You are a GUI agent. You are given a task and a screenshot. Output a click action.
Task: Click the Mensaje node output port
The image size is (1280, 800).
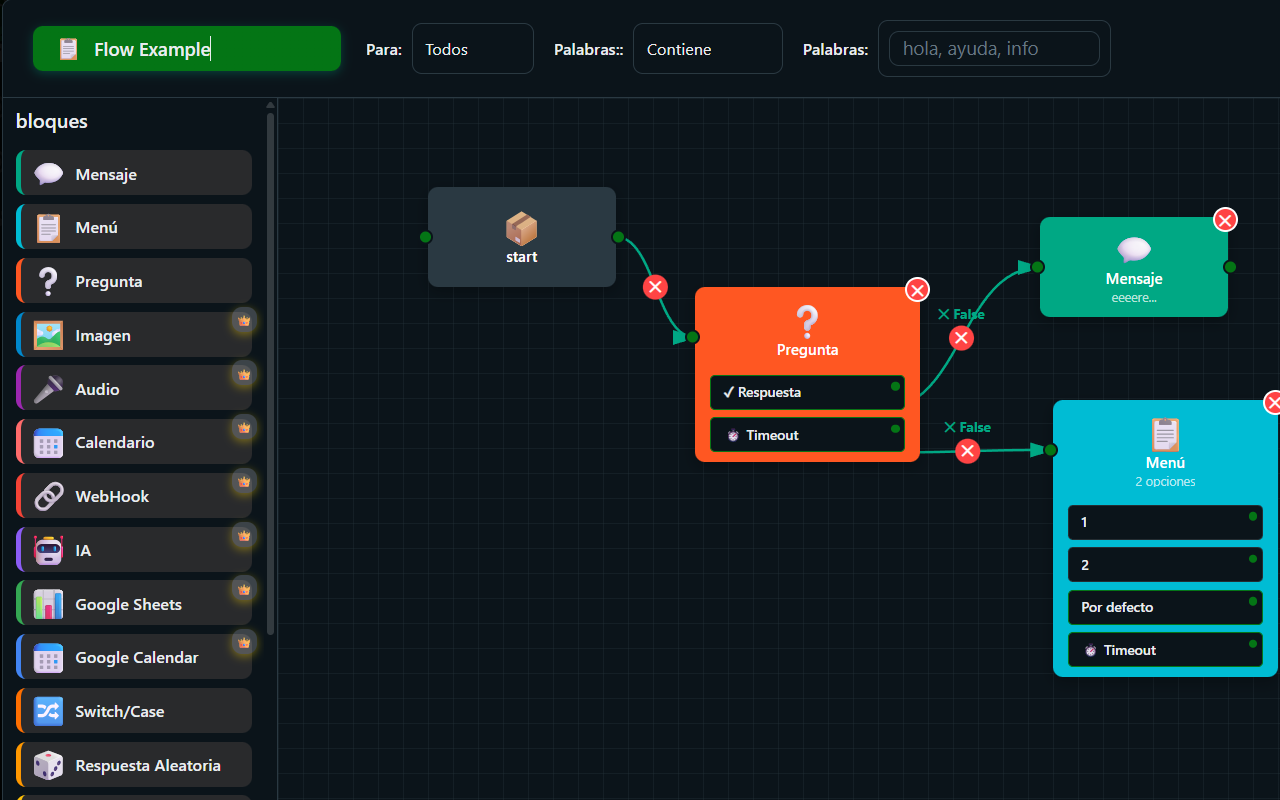[1230, 267]
